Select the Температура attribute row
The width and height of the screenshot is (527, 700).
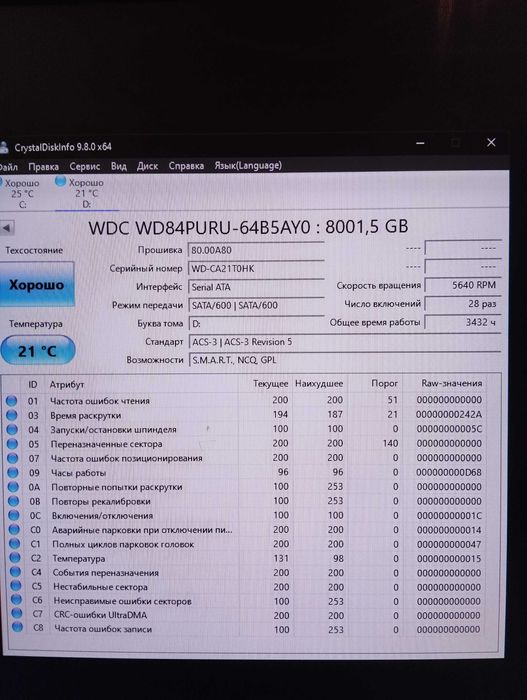(x=246, y=558)
